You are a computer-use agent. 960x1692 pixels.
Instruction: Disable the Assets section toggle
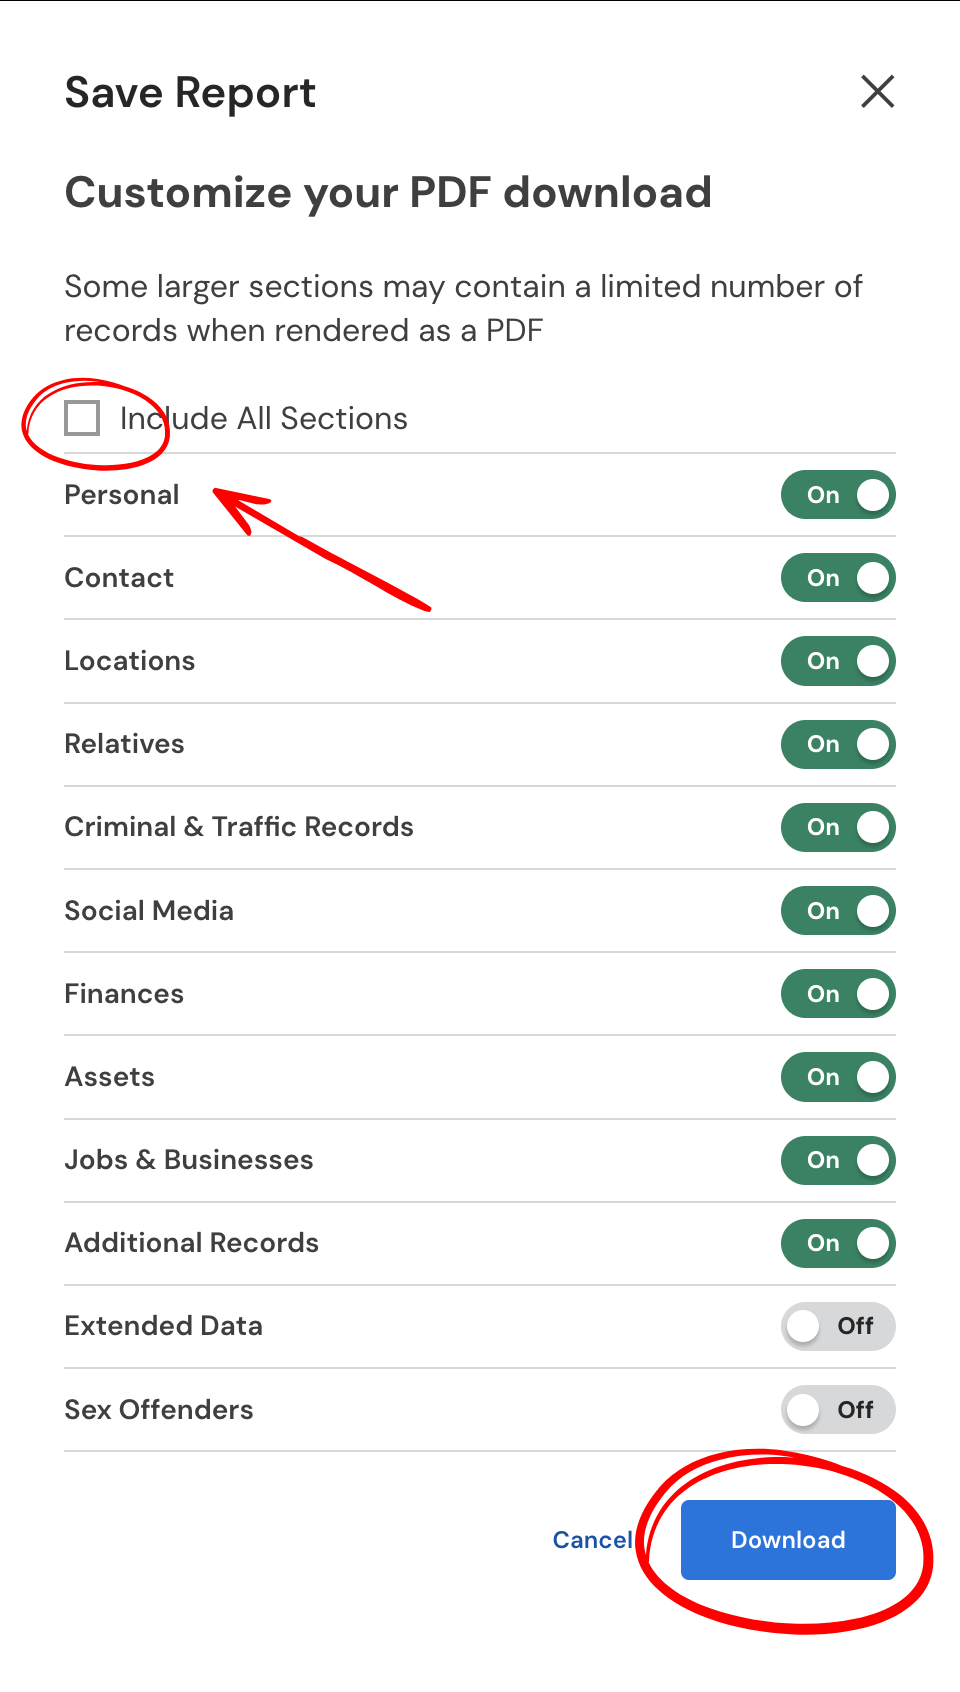click(838, 1077)
